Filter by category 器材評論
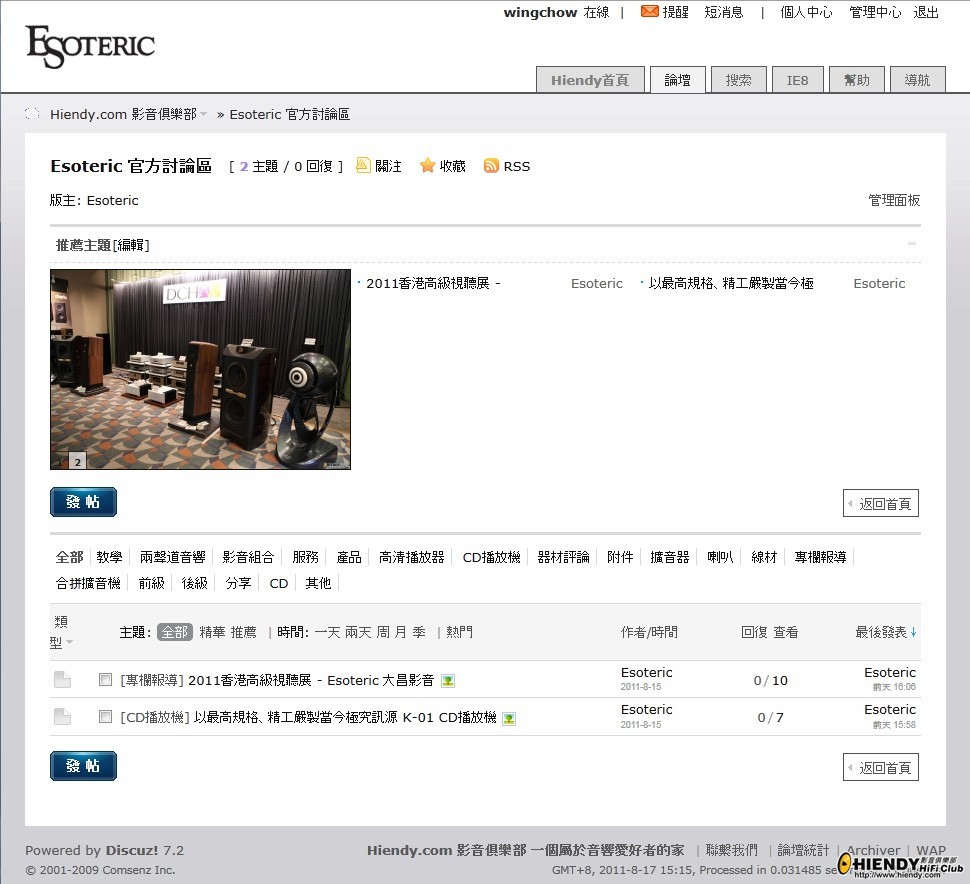Image resolution: width=970 pixels, height=884 pixels. (x=564, y=557)
